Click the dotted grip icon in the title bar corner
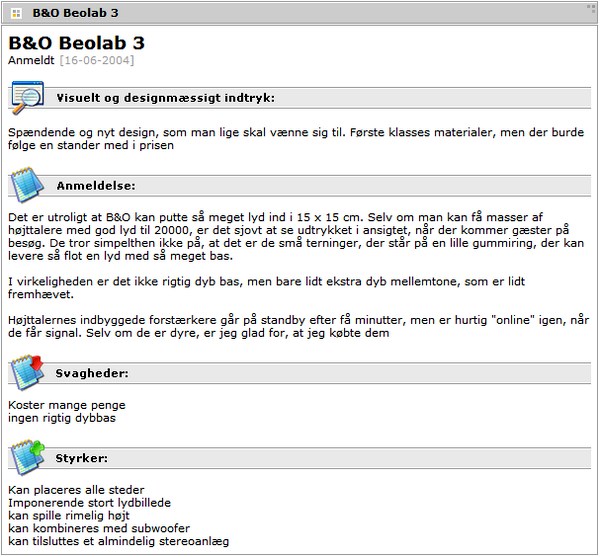 tap(591, 9)
